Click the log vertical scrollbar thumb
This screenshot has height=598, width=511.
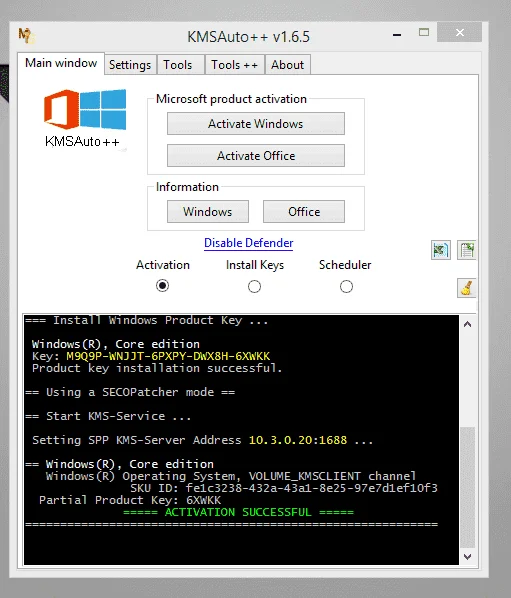coord(468,487)
